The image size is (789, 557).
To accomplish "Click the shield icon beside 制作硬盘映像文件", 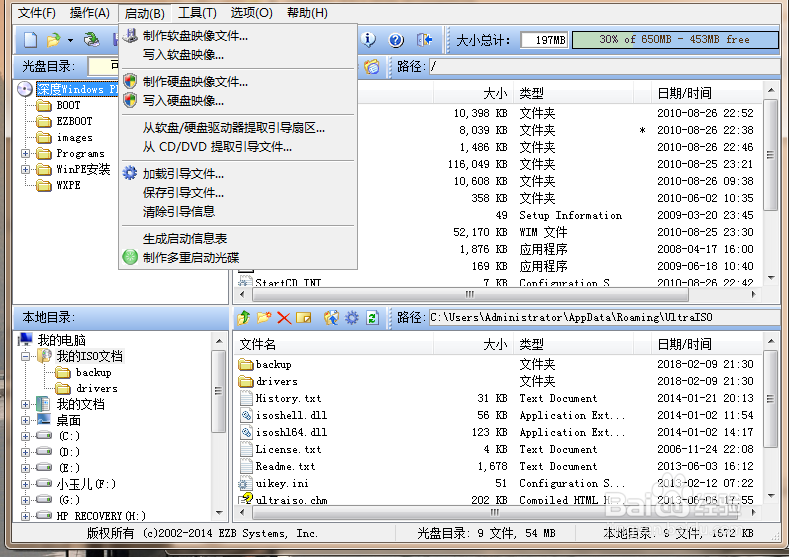I will click(x=130, y=81).
